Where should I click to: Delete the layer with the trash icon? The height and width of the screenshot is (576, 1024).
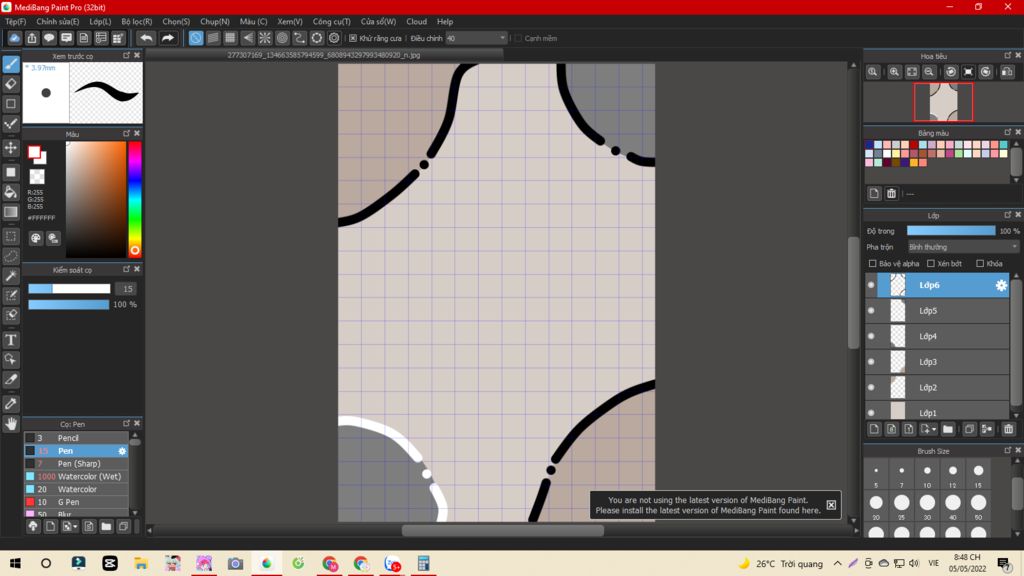1008,429
